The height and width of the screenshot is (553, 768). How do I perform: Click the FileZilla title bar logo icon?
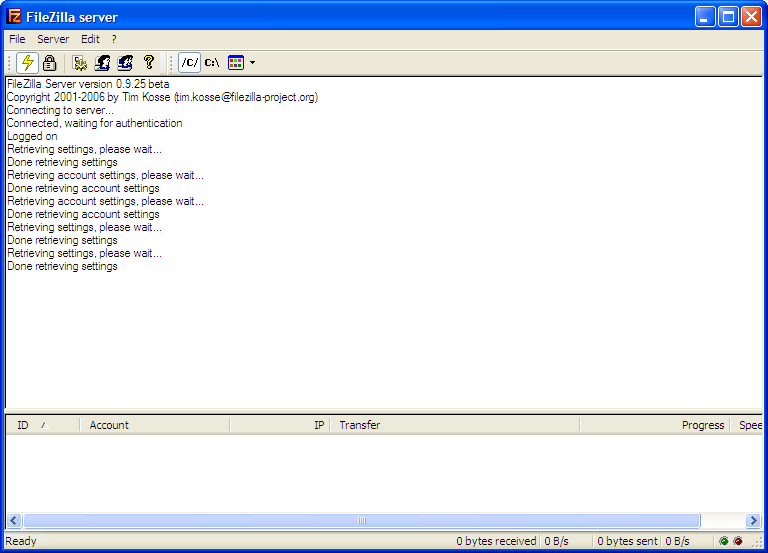pyautogui.click(x=14, y=17)
